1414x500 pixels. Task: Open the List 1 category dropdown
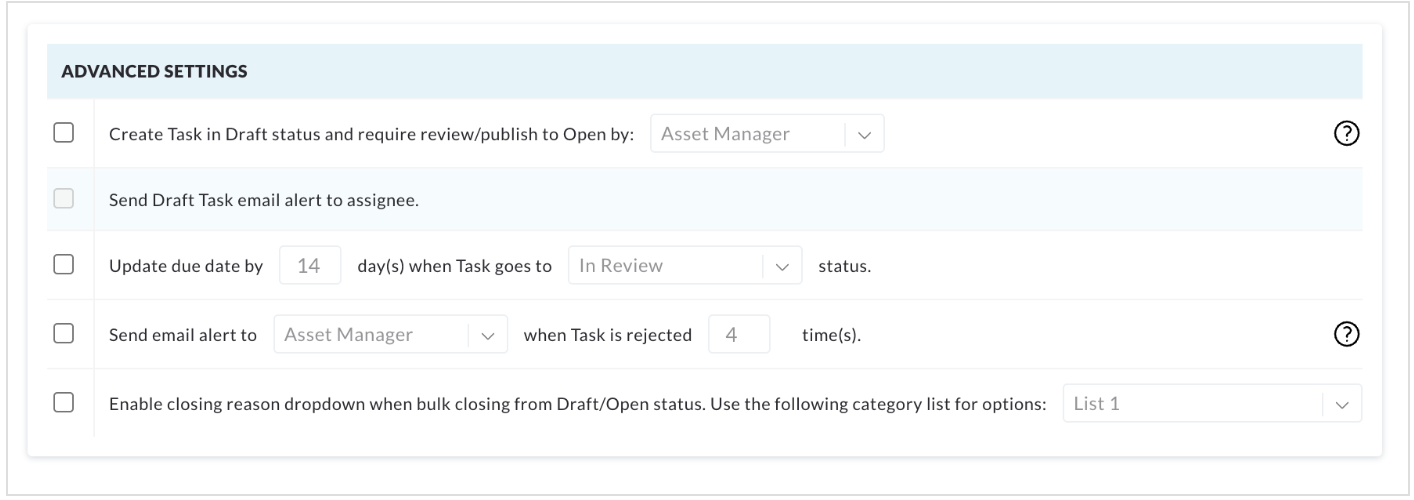1212,404
